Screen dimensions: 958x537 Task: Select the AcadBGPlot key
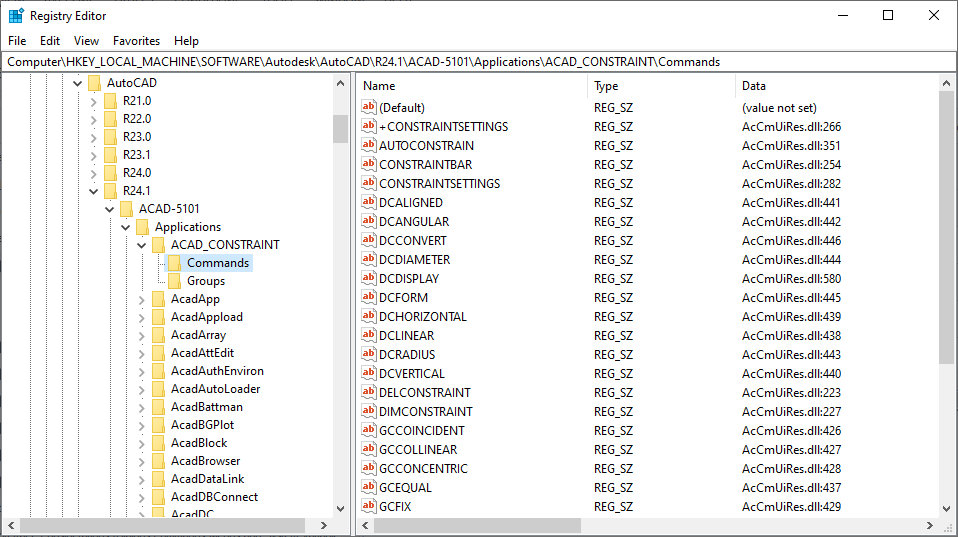[202, 425]
